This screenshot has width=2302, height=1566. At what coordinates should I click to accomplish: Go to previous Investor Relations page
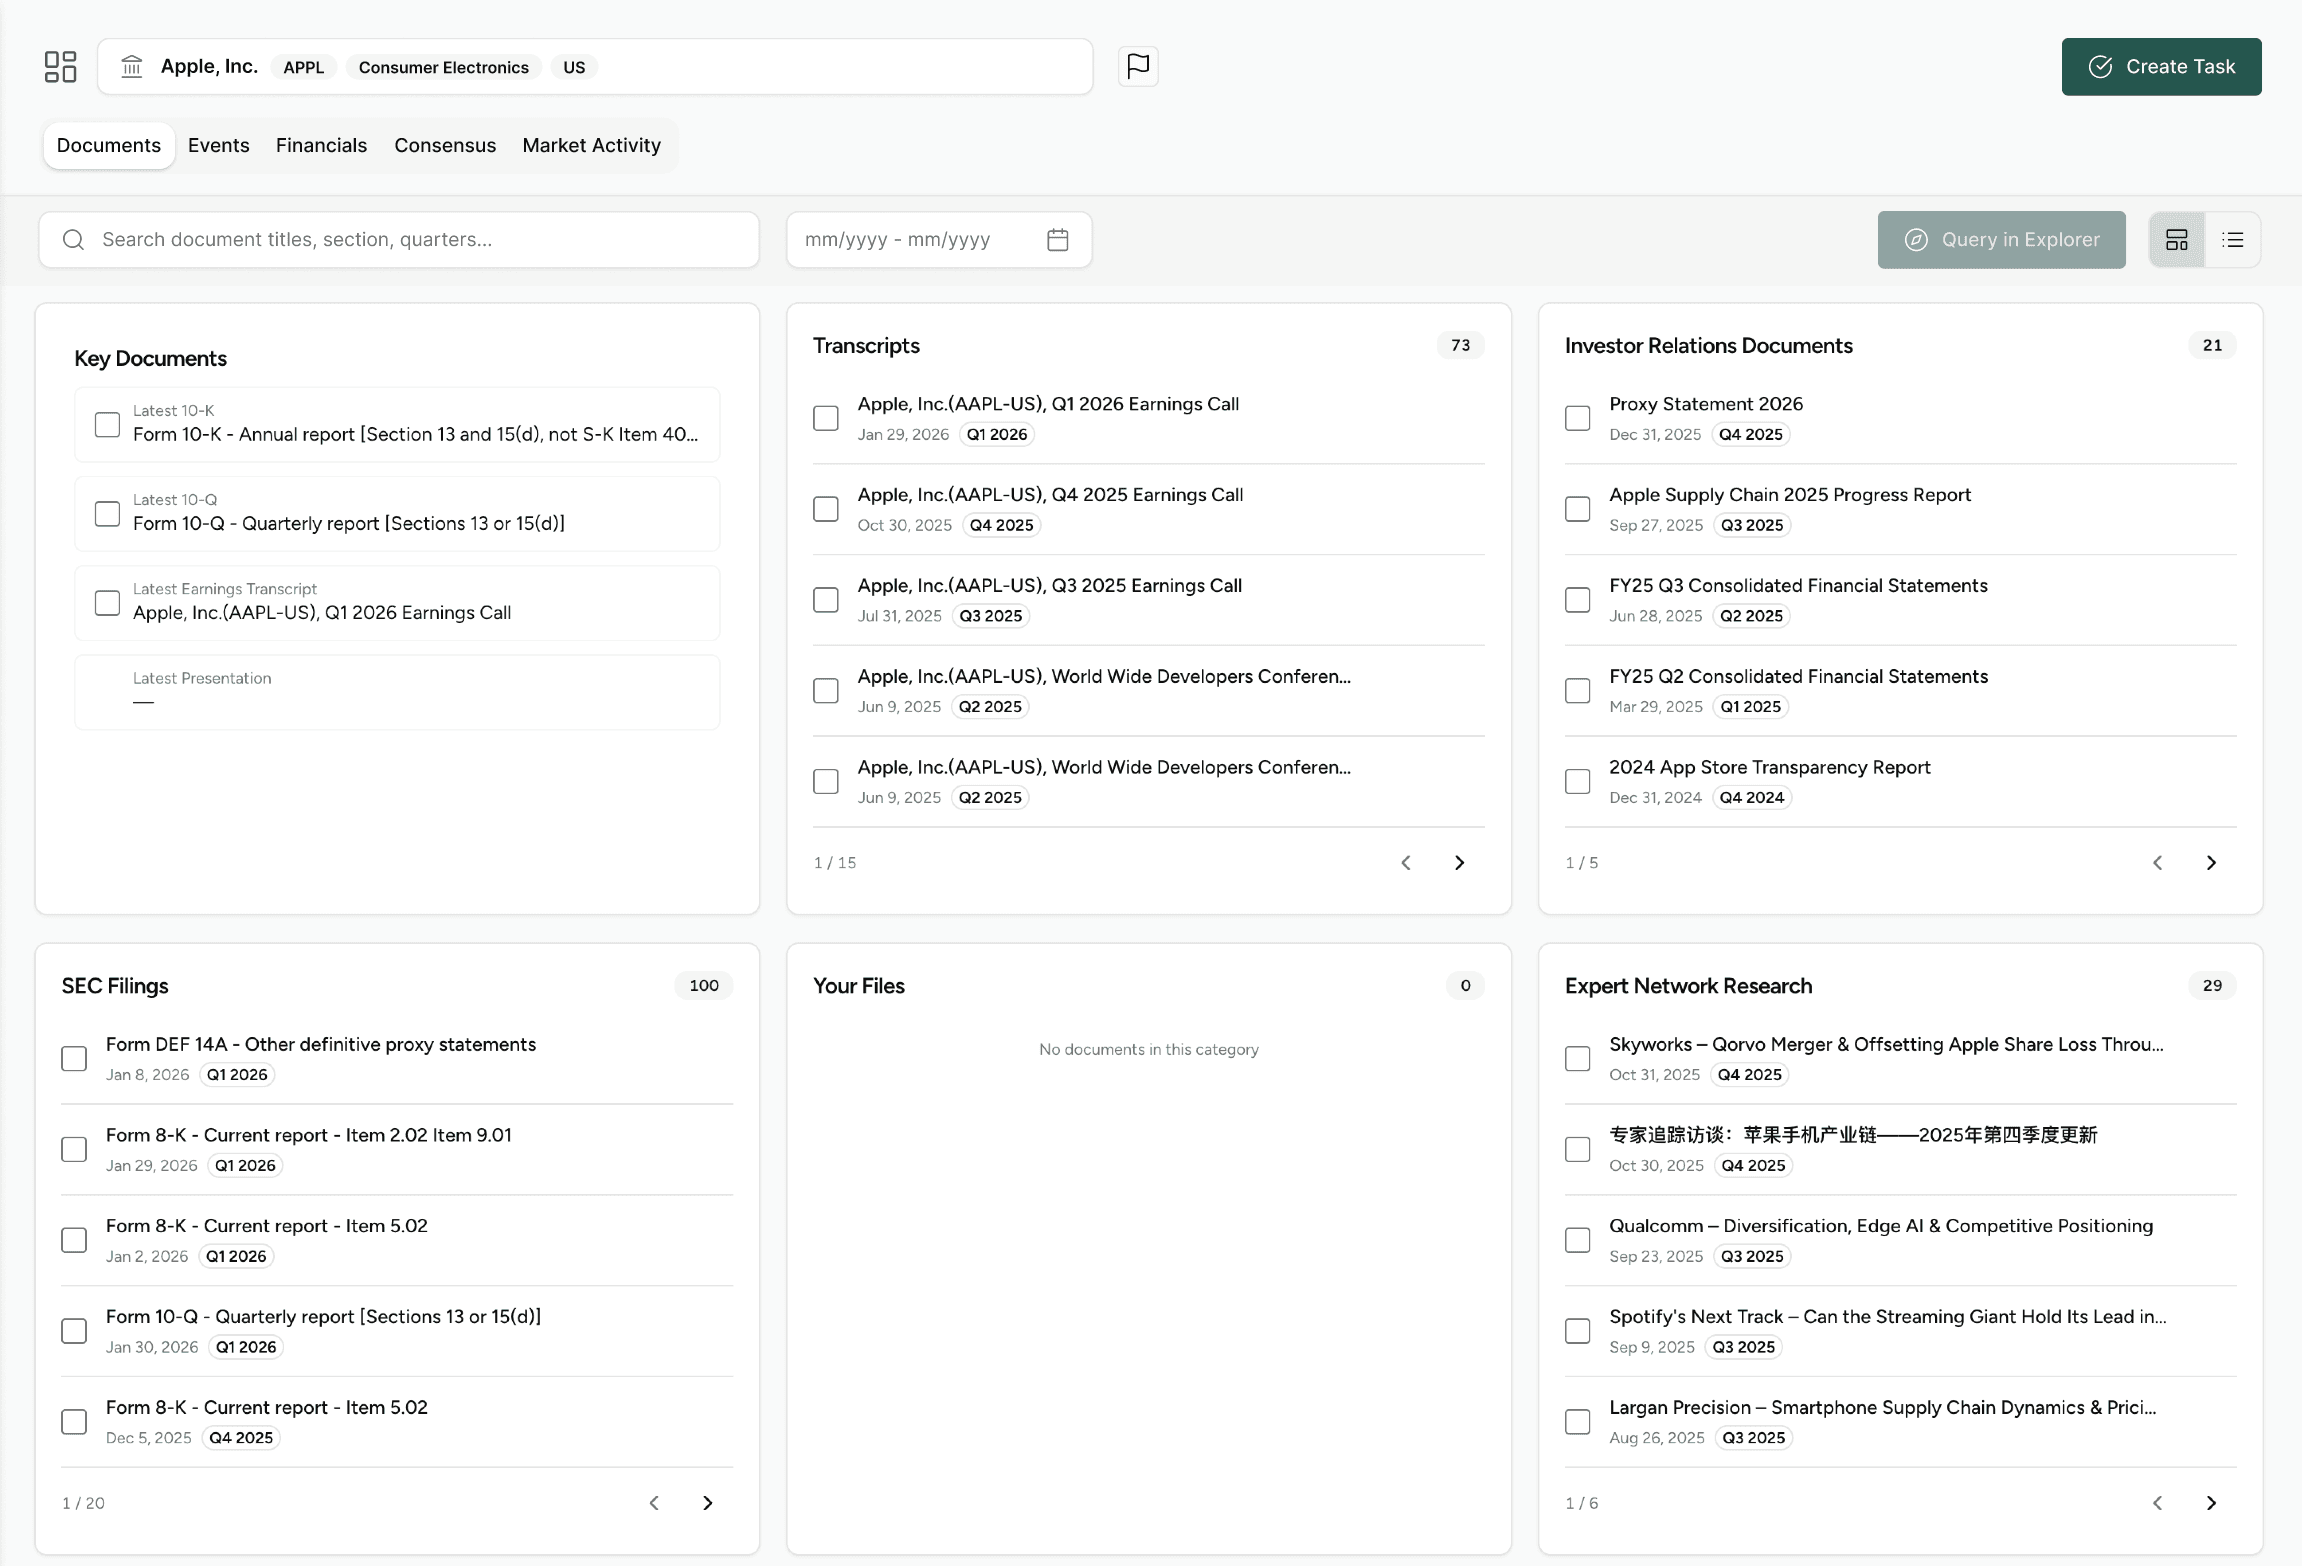[2158, 863]
